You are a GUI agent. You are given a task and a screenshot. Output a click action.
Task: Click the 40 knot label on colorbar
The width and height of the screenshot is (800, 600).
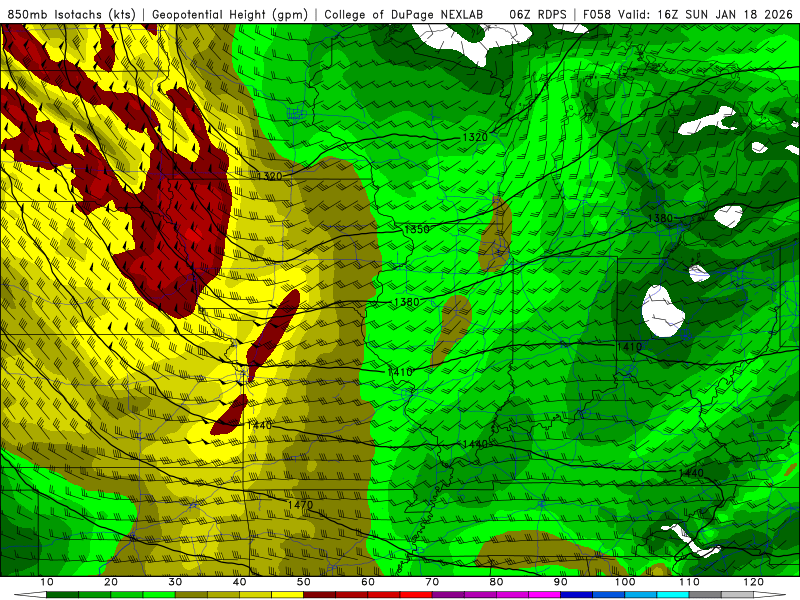pos(239,582)
